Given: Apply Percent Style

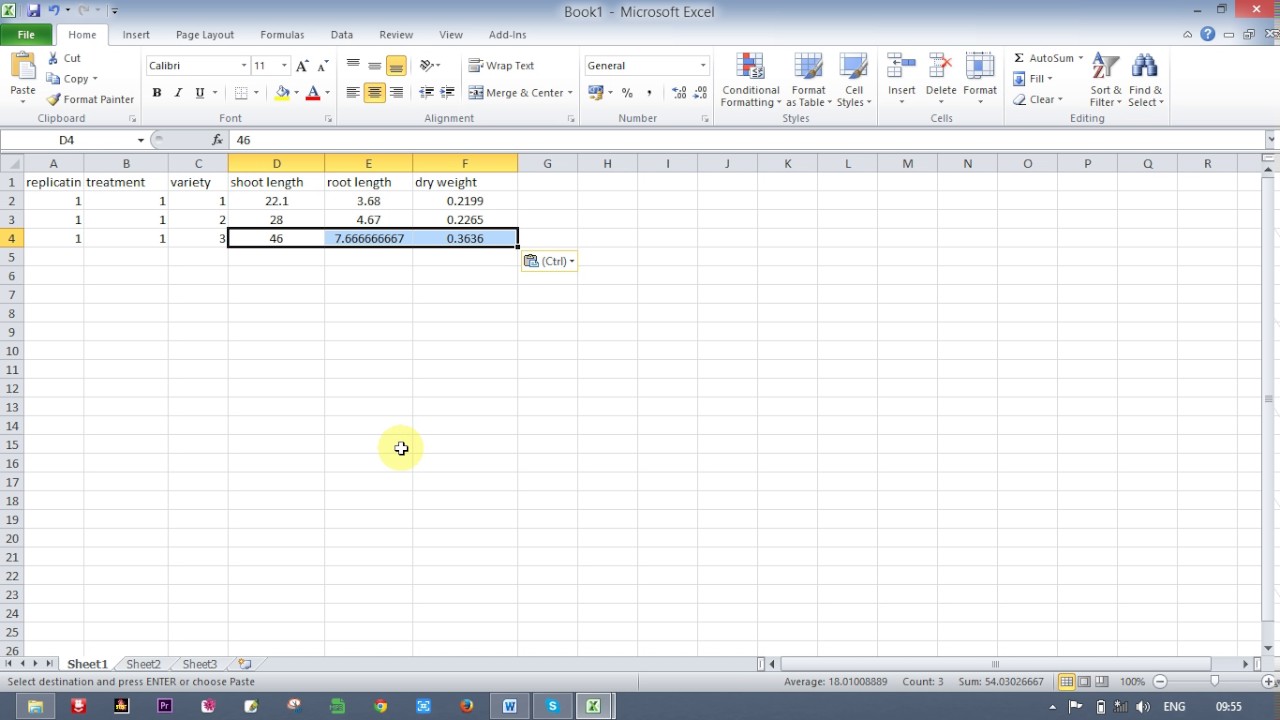Looking at the screenshot, I should point(627,93).
